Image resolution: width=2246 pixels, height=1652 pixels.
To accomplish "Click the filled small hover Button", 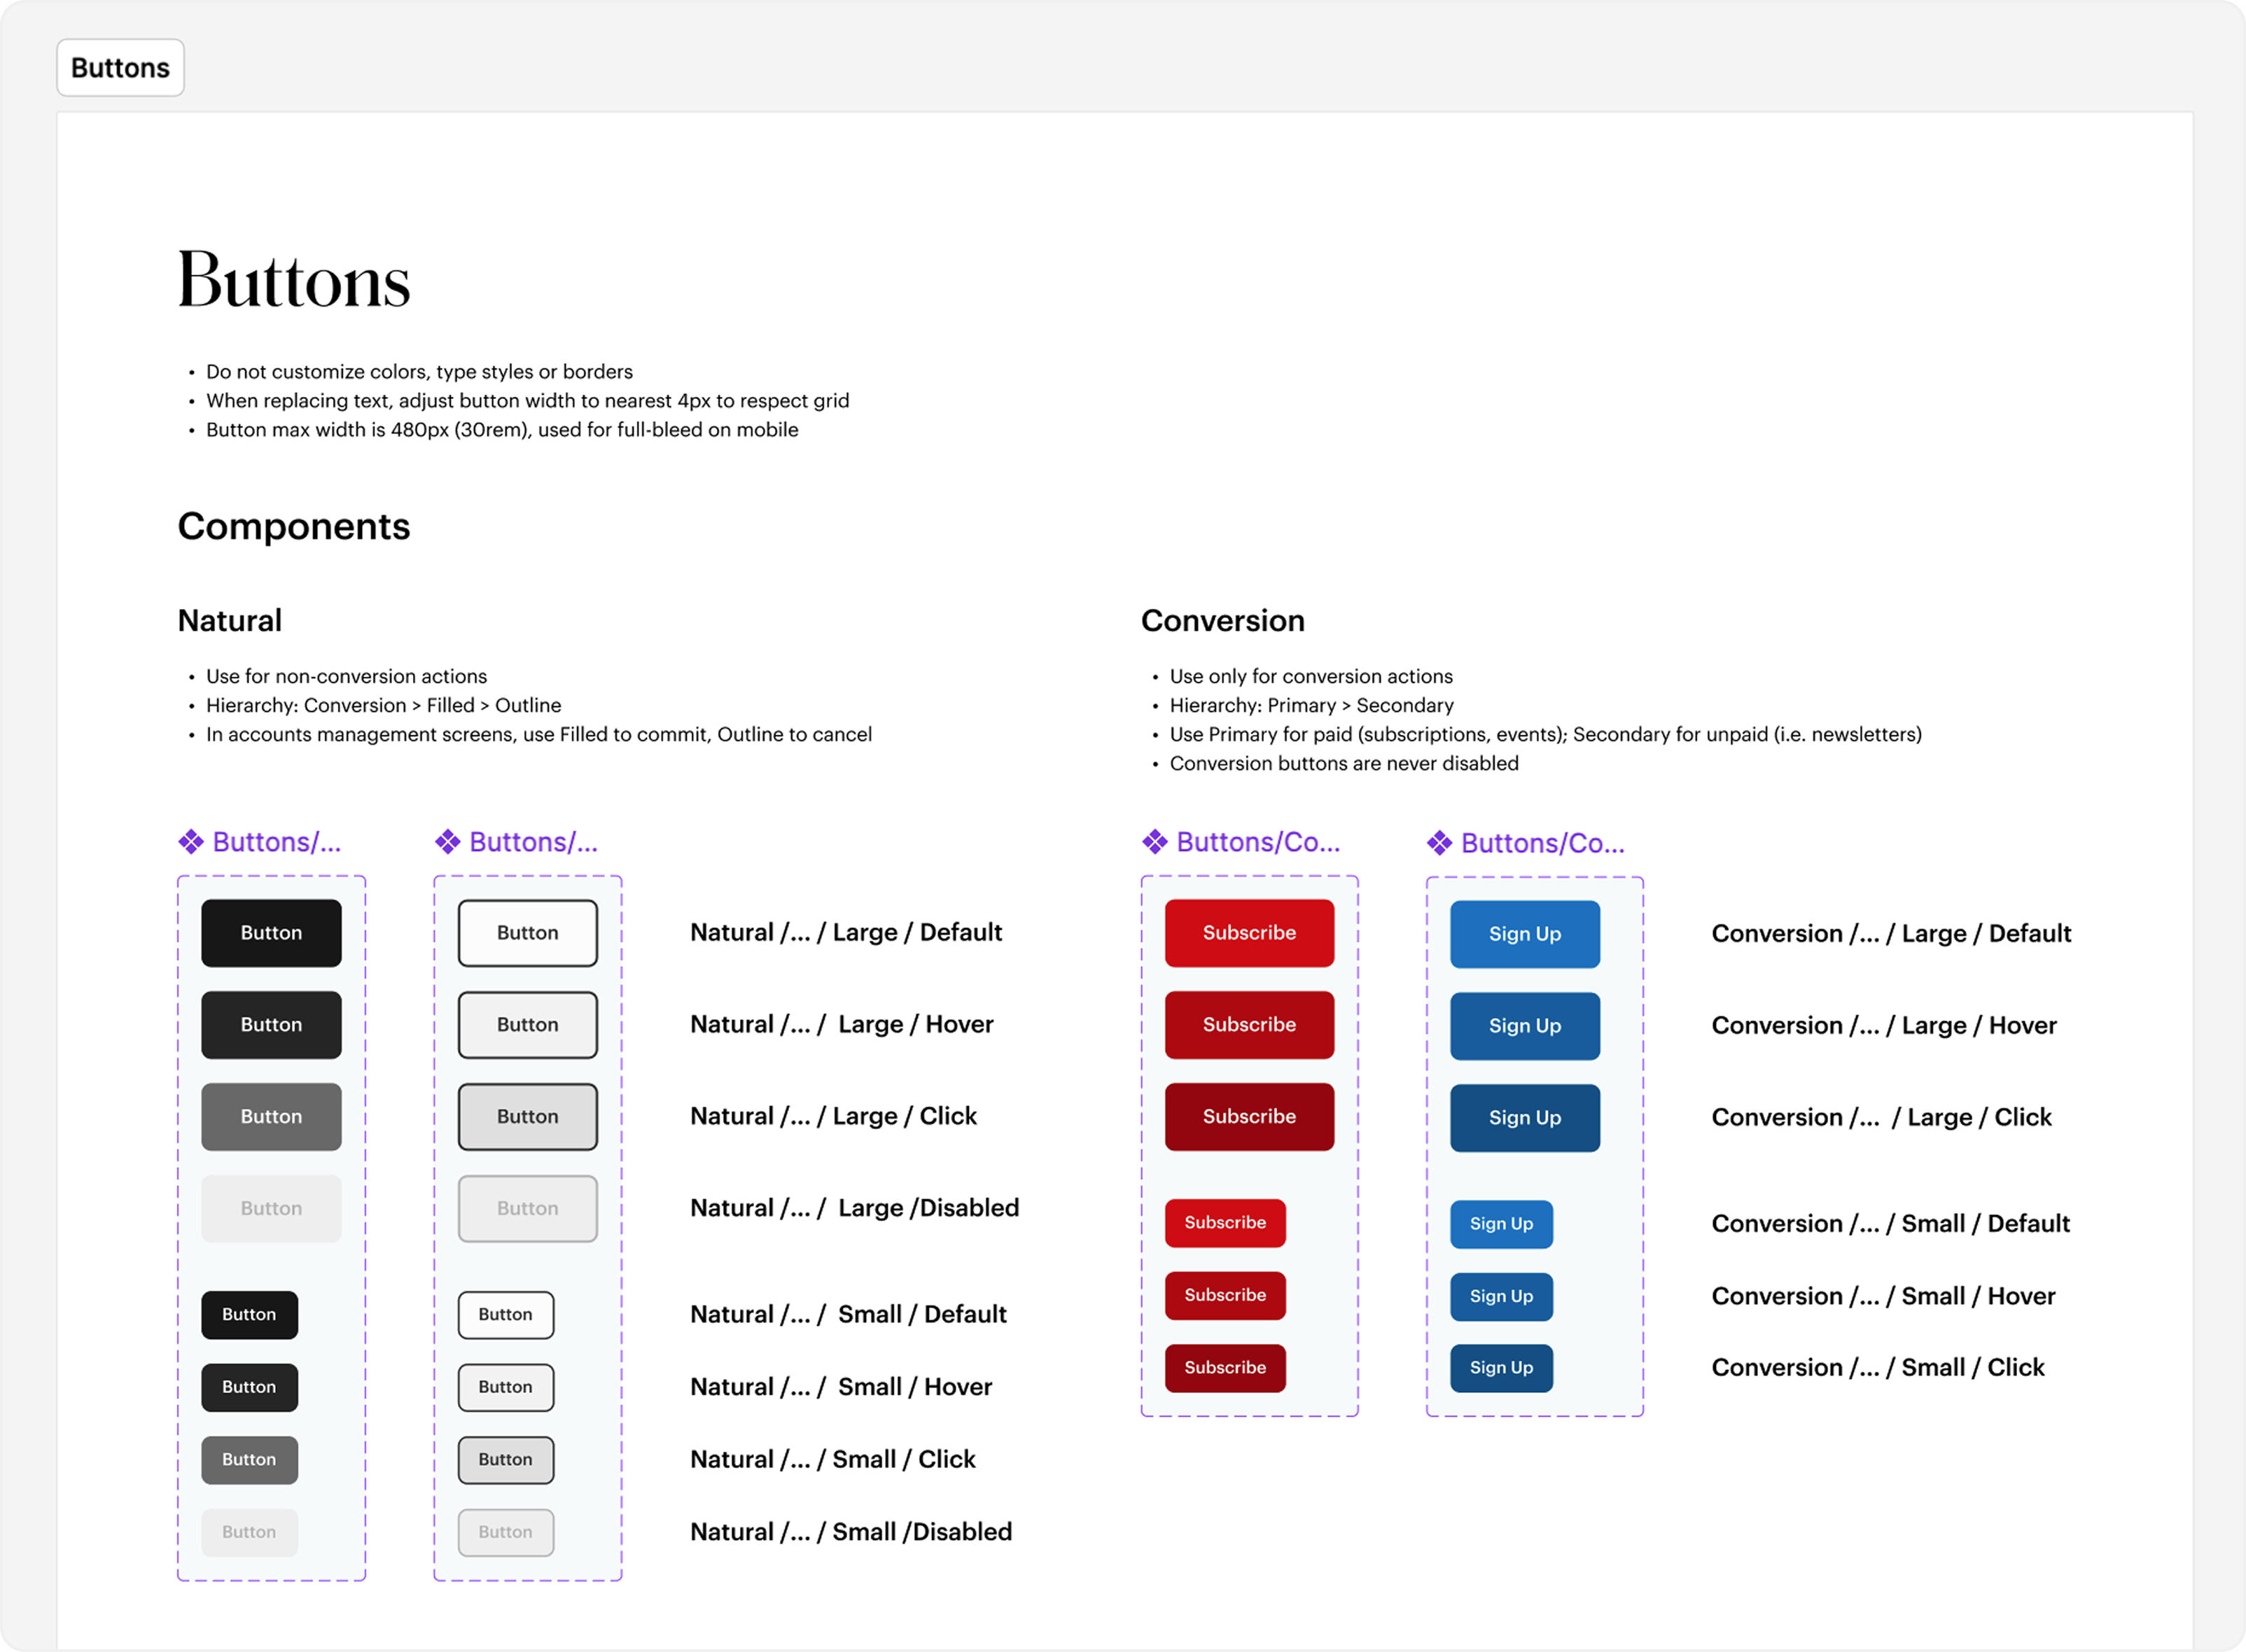I will 250,1388.
